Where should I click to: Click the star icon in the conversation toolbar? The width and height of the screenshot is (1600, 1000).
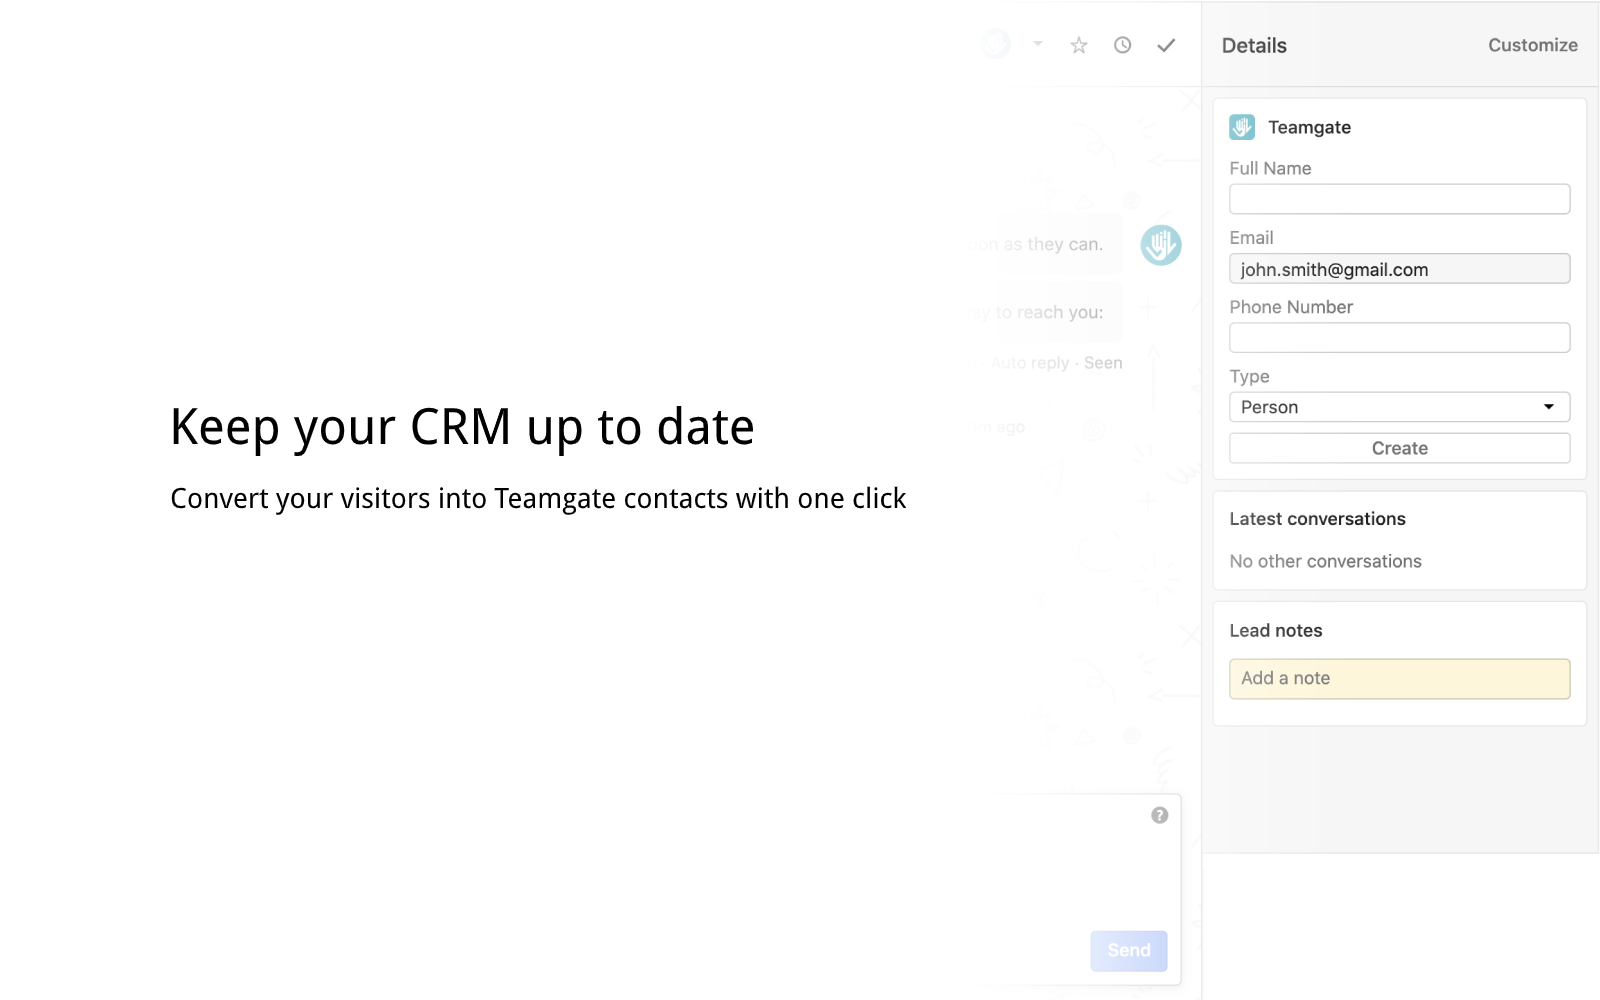1078,45
